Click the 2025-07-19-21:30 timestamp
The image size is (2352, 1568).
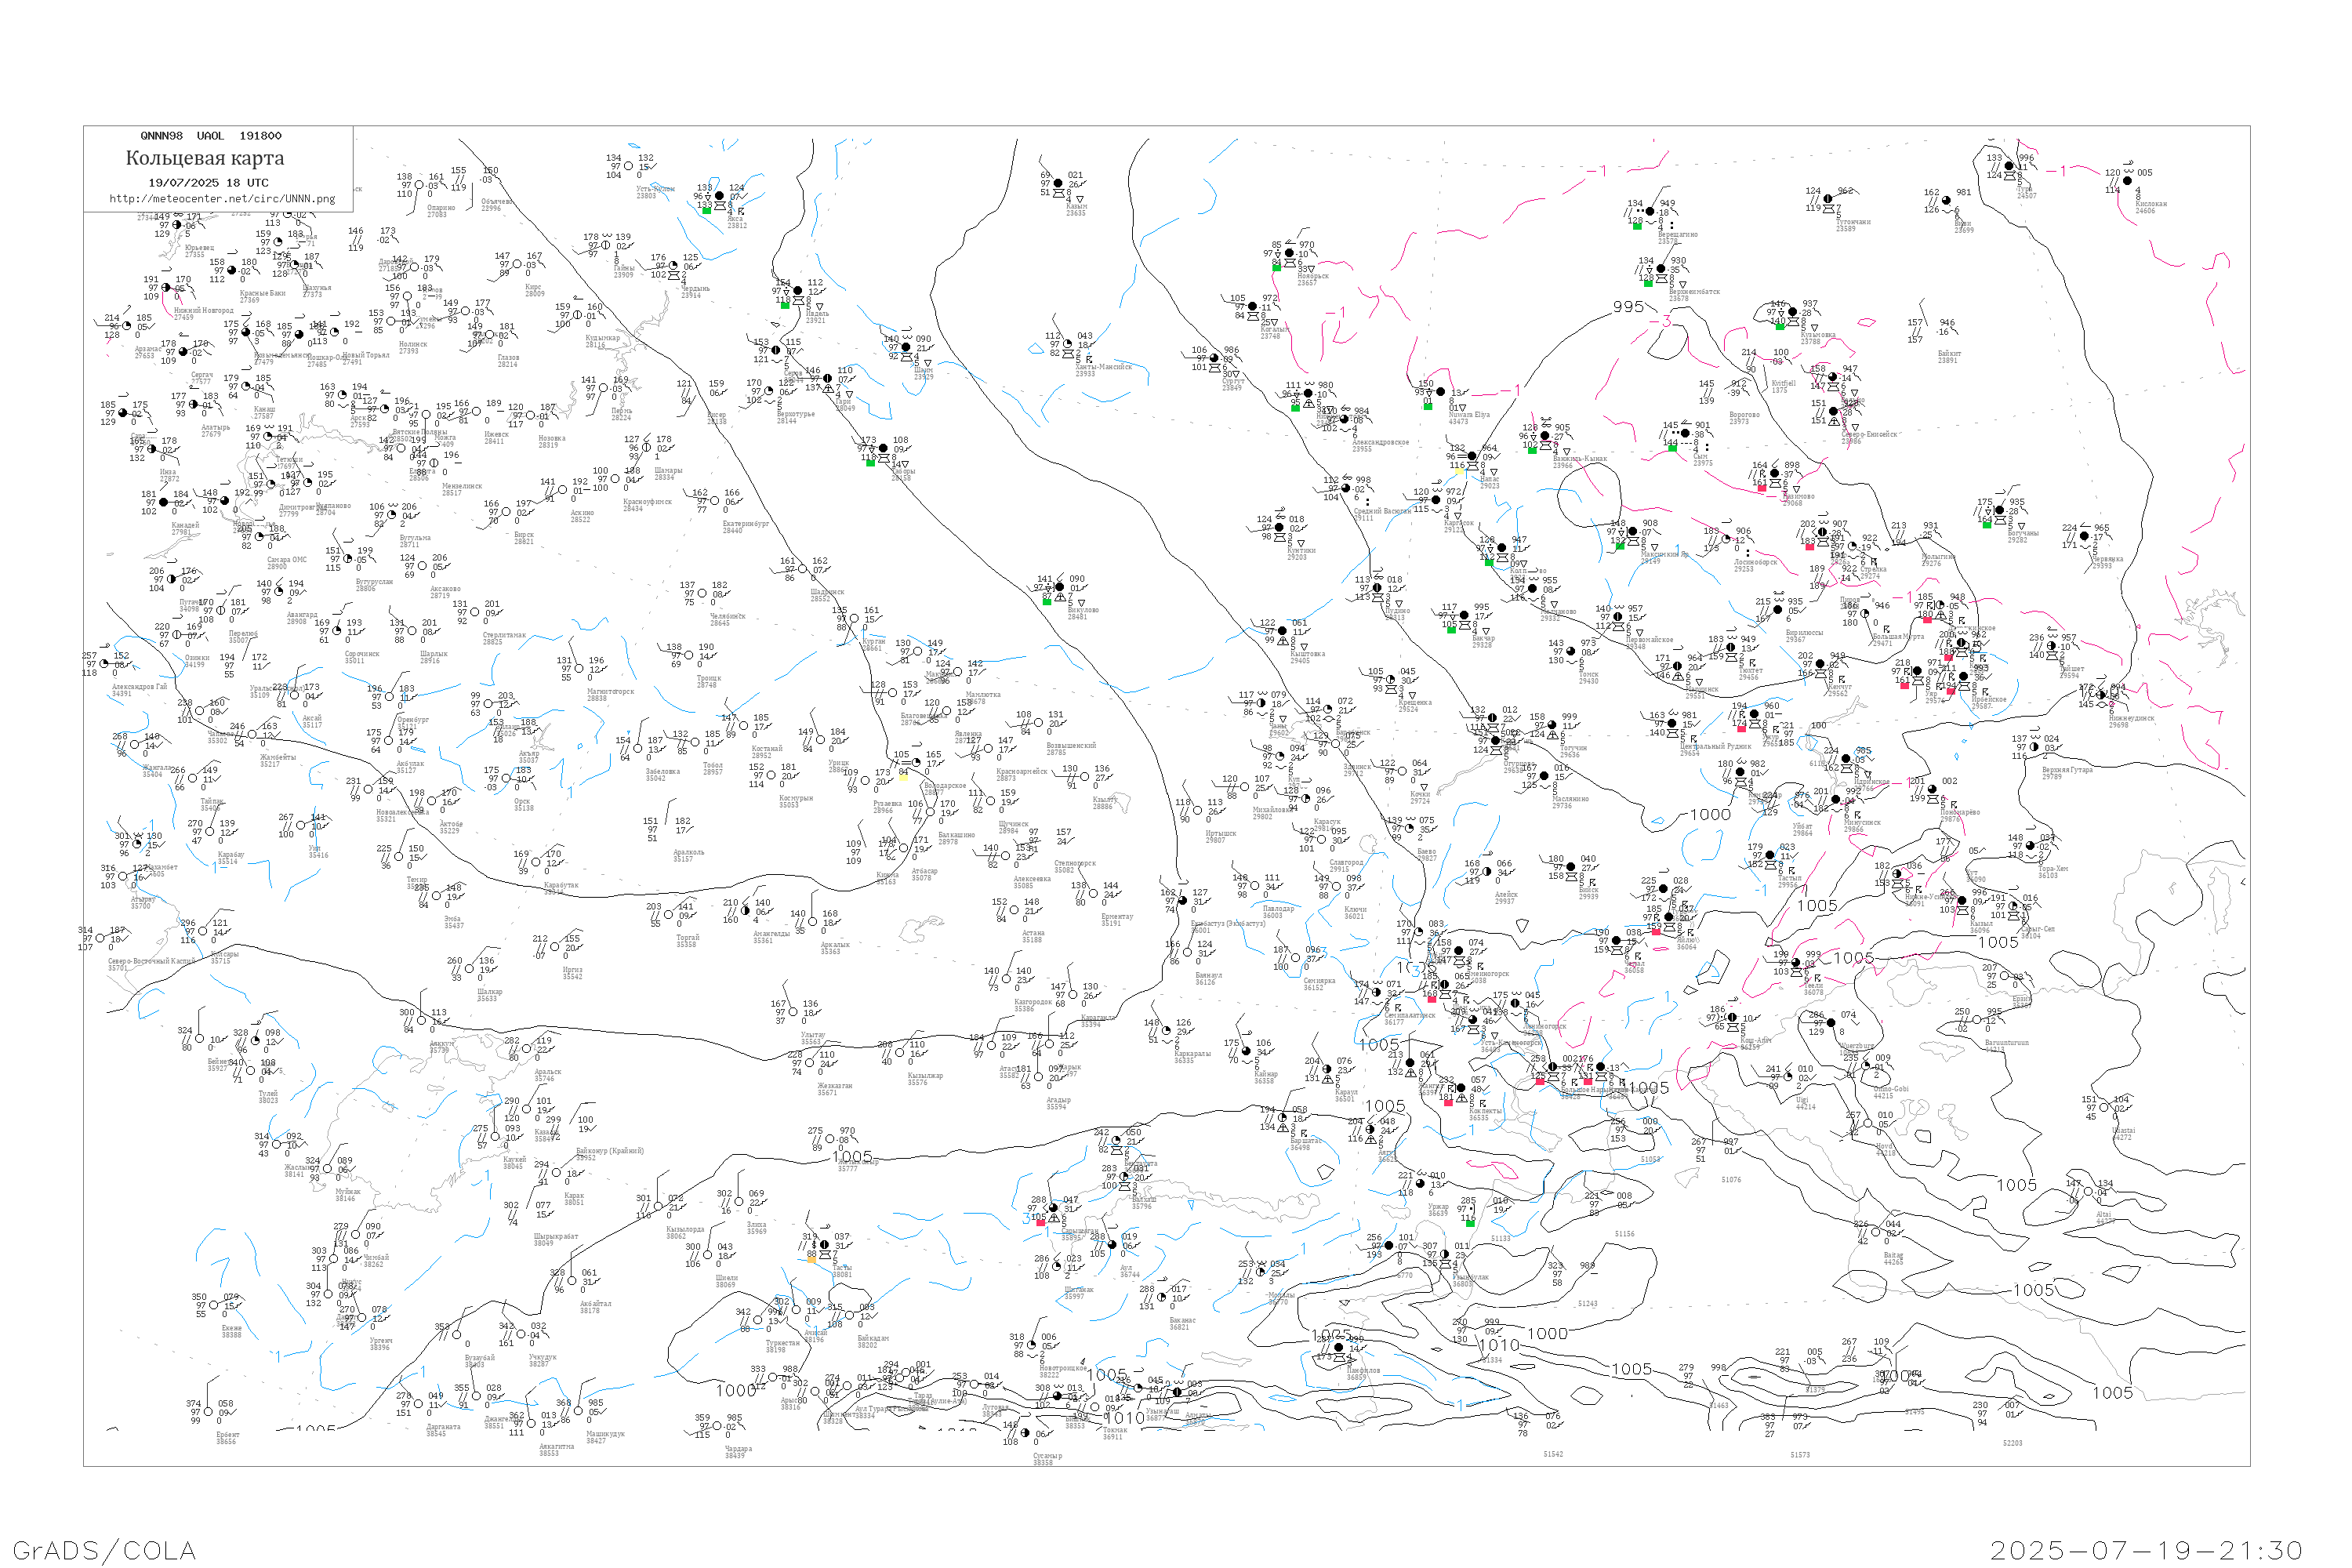2146,1551
